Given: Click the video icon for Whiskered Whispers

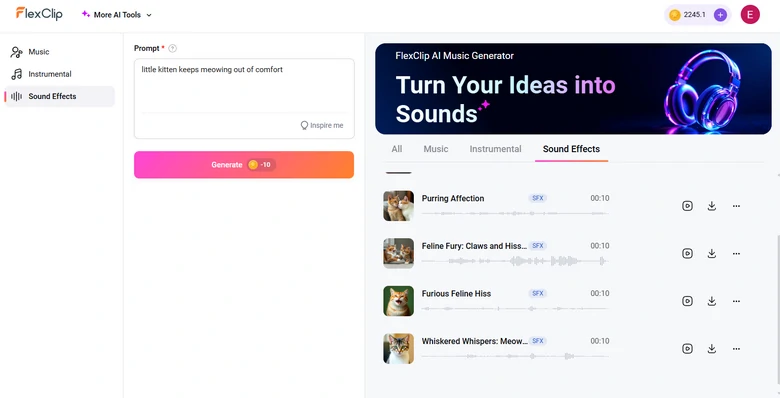Looking at the screenshot, I should [x=687, y=349].
